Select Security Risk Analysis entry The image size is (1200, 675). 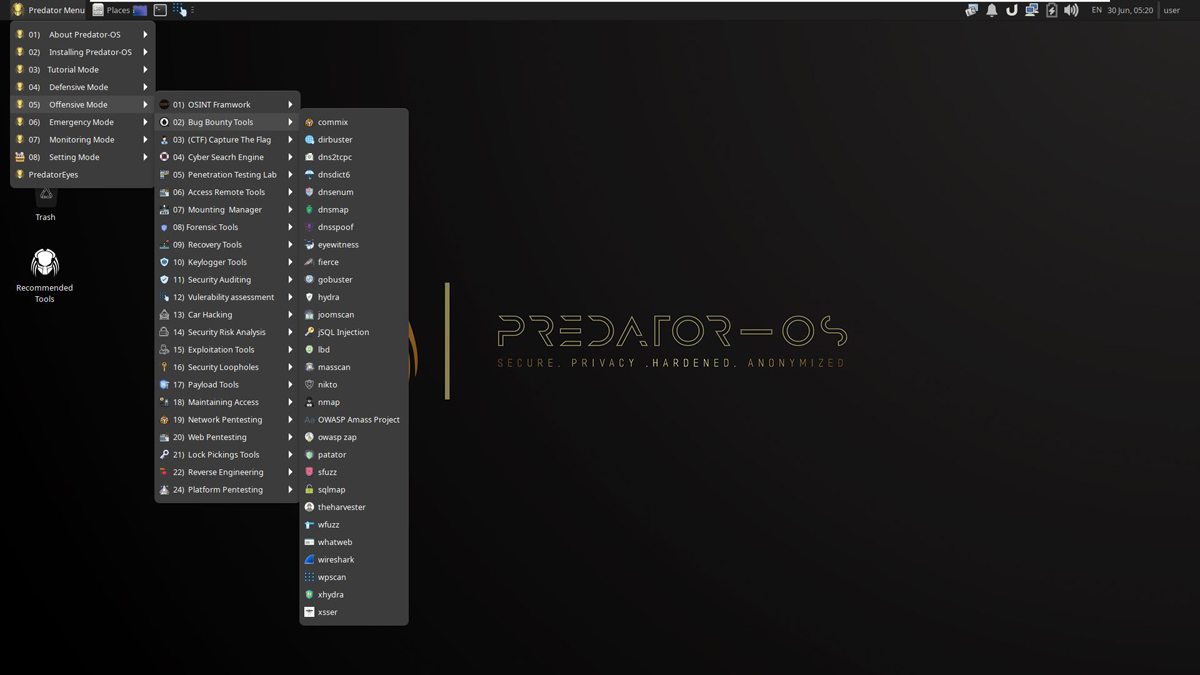[228, 332]
